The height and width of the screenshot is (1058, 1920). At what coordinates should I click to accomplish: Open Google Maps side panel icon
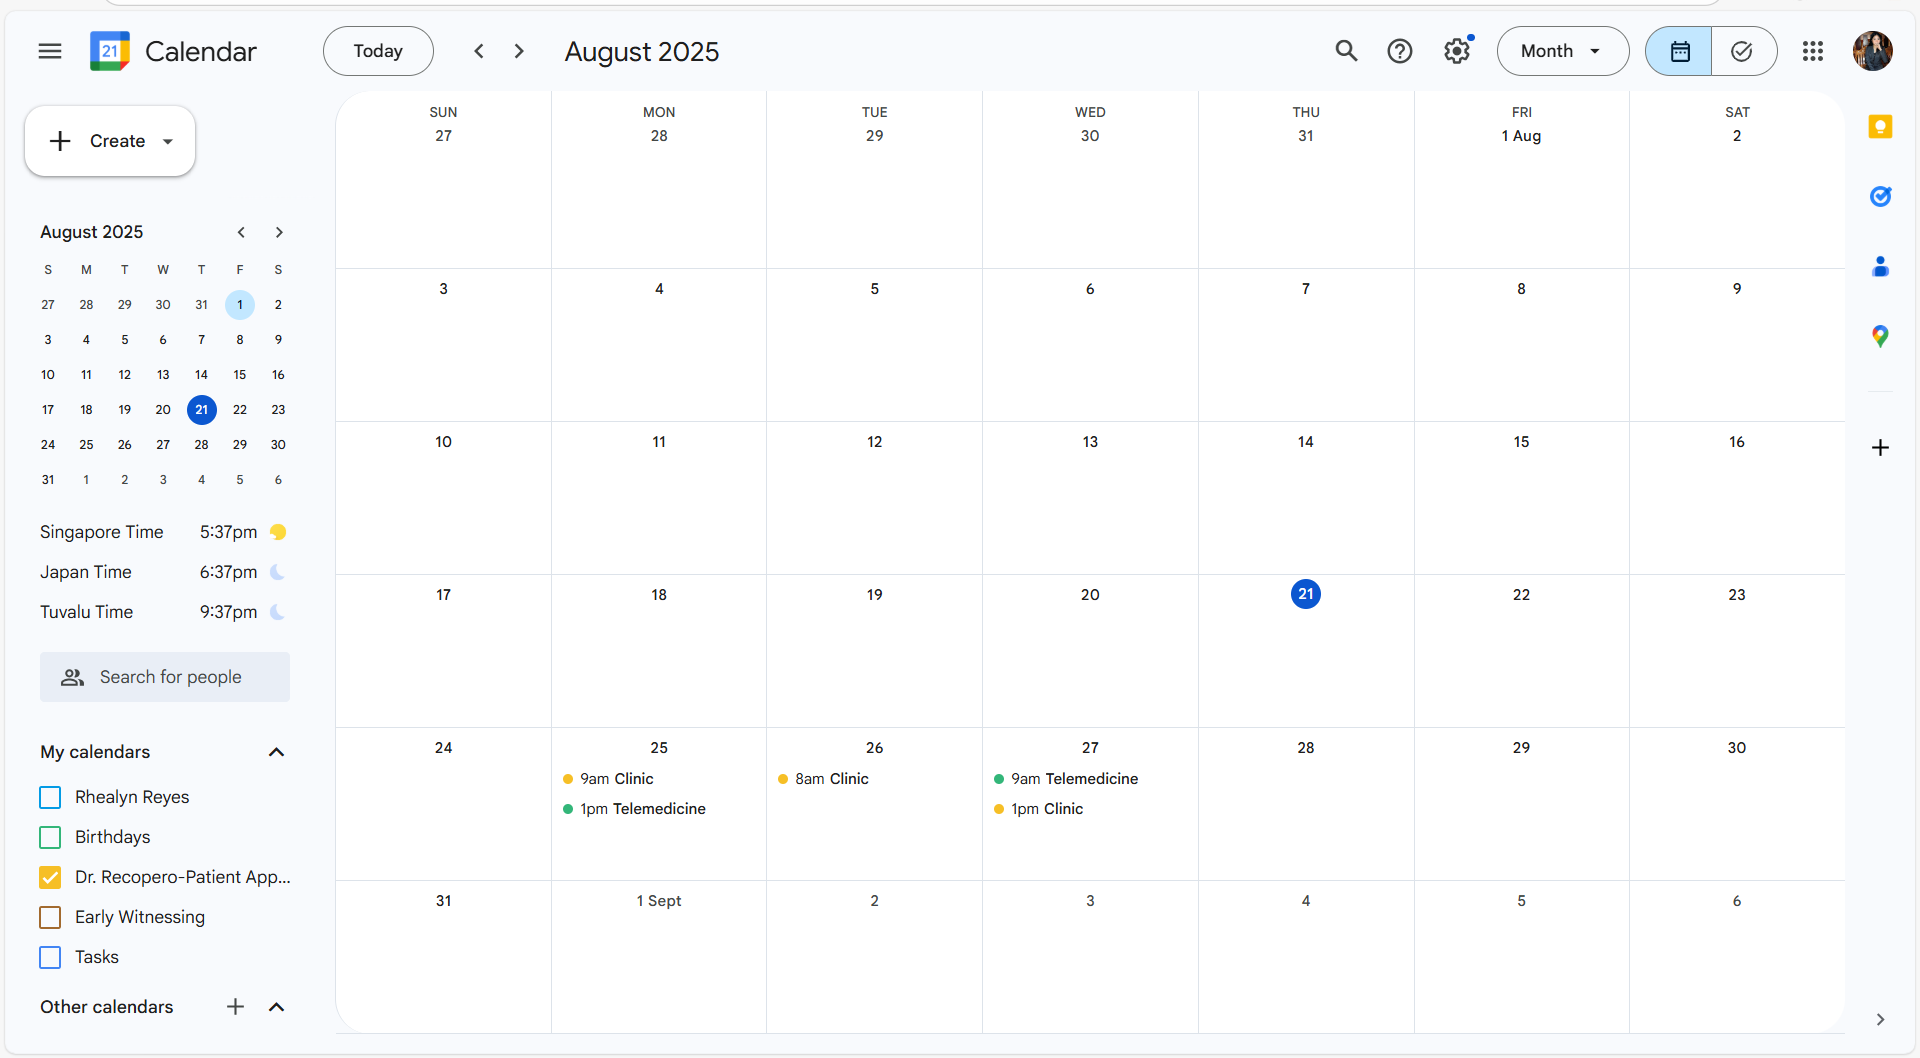click(x=1880, y=337)
